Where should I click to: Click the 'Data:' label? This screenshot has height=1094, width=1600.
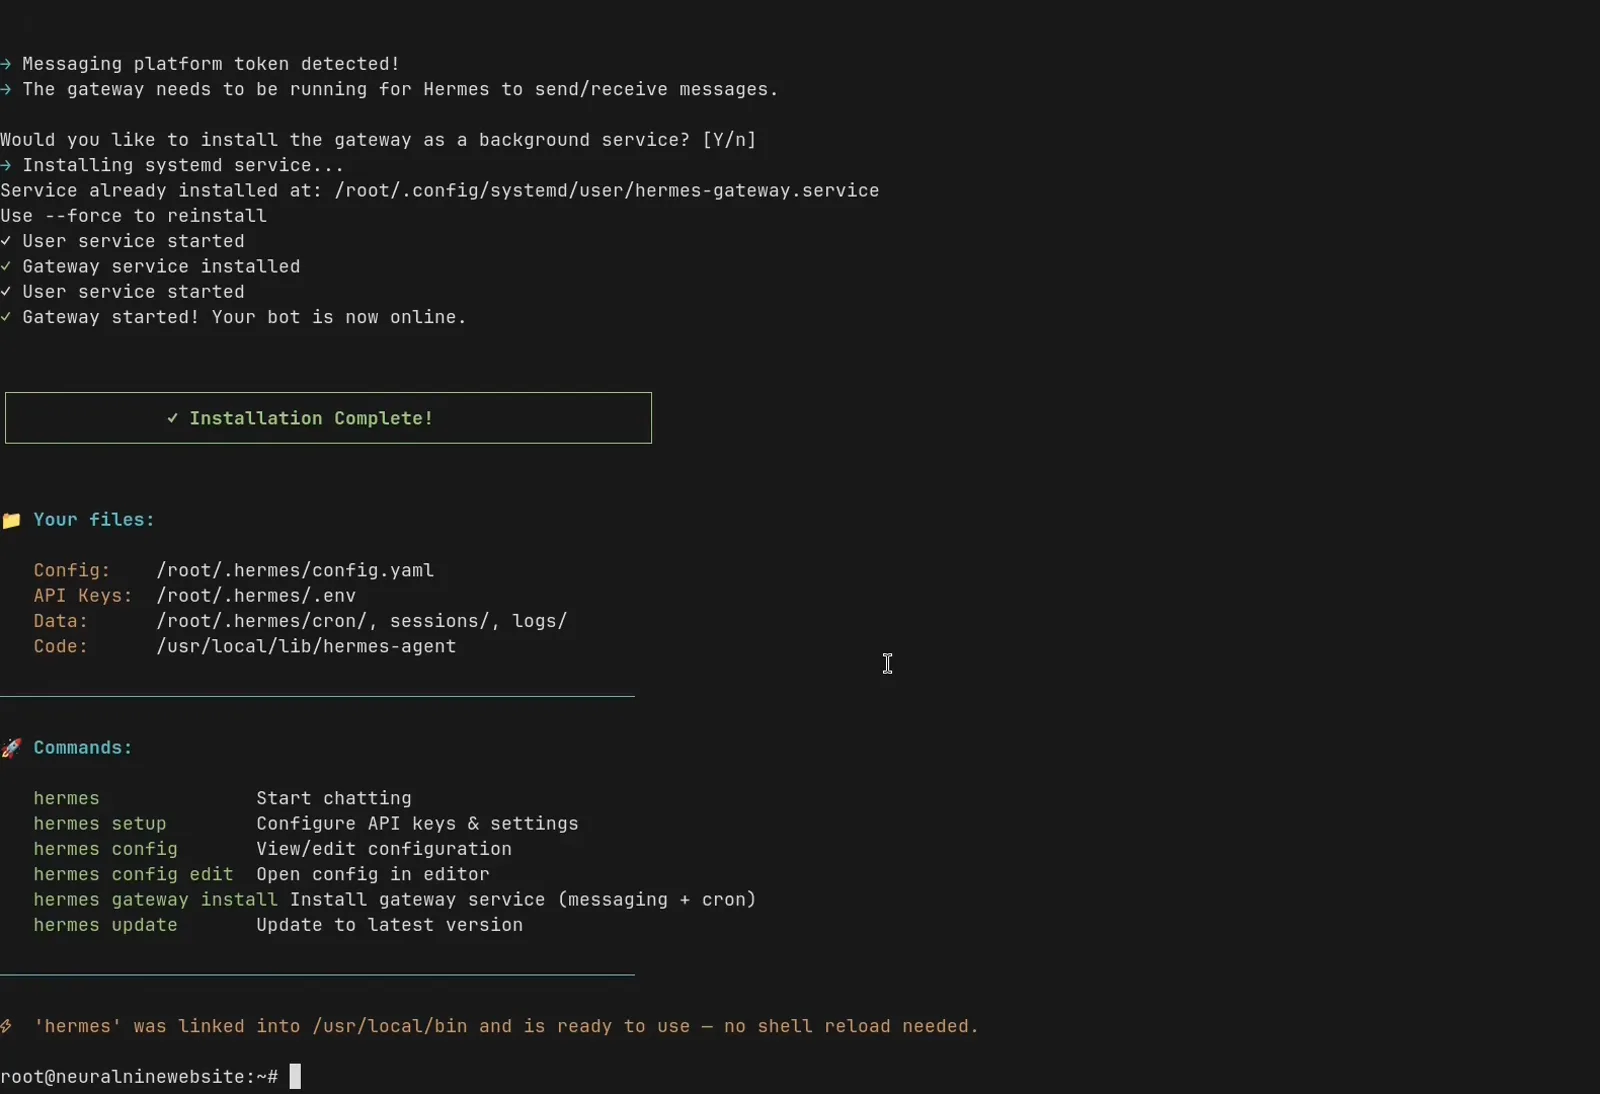(61, 621)
